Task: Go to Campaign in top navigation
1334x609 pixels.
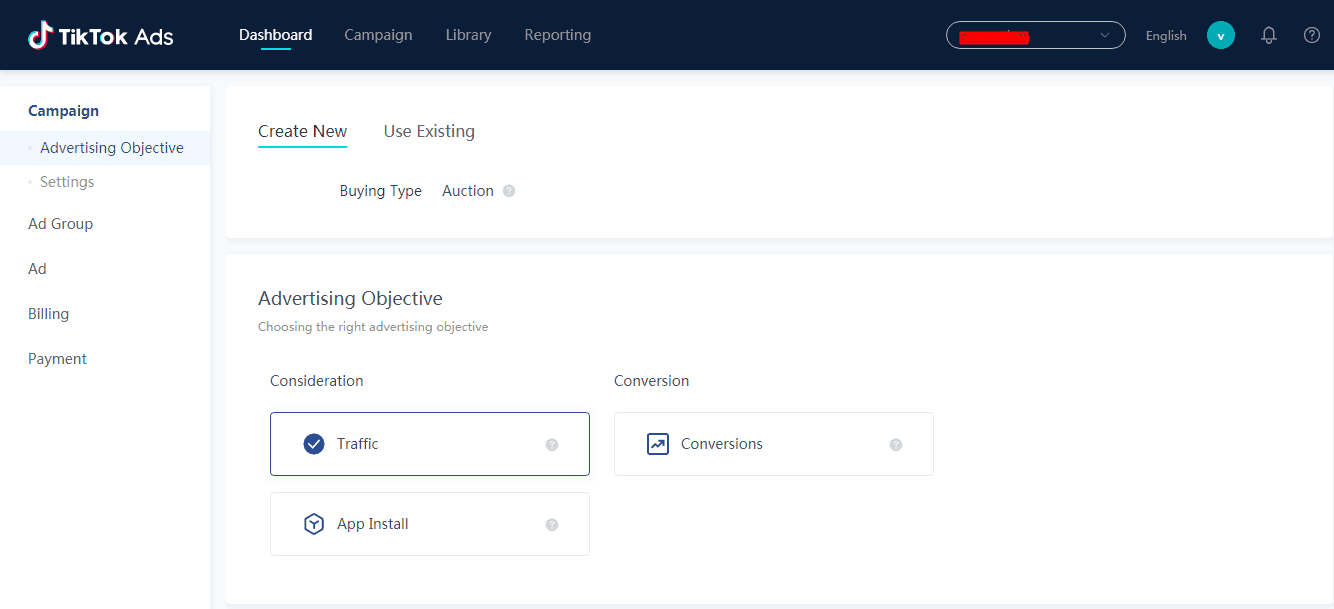Action: [x=378, y=35]
